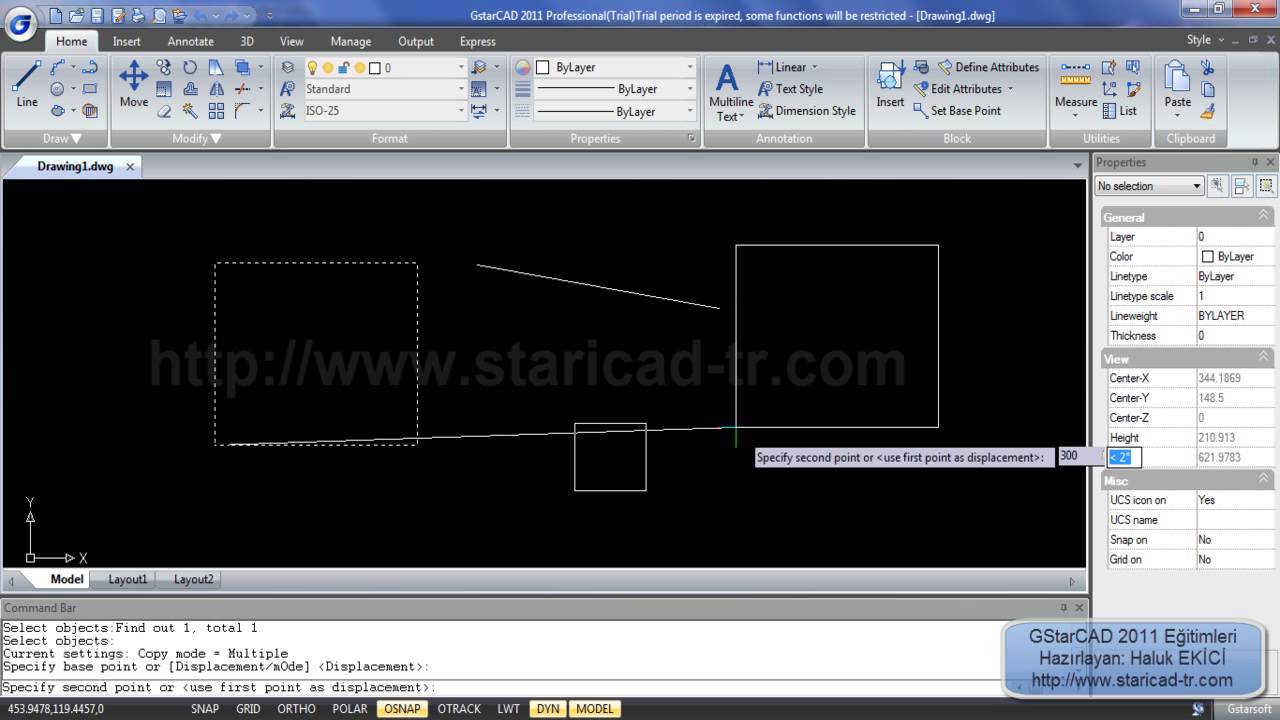
Task: Click the Match Properties brush icon
Action: click(x=1207, y=111)
